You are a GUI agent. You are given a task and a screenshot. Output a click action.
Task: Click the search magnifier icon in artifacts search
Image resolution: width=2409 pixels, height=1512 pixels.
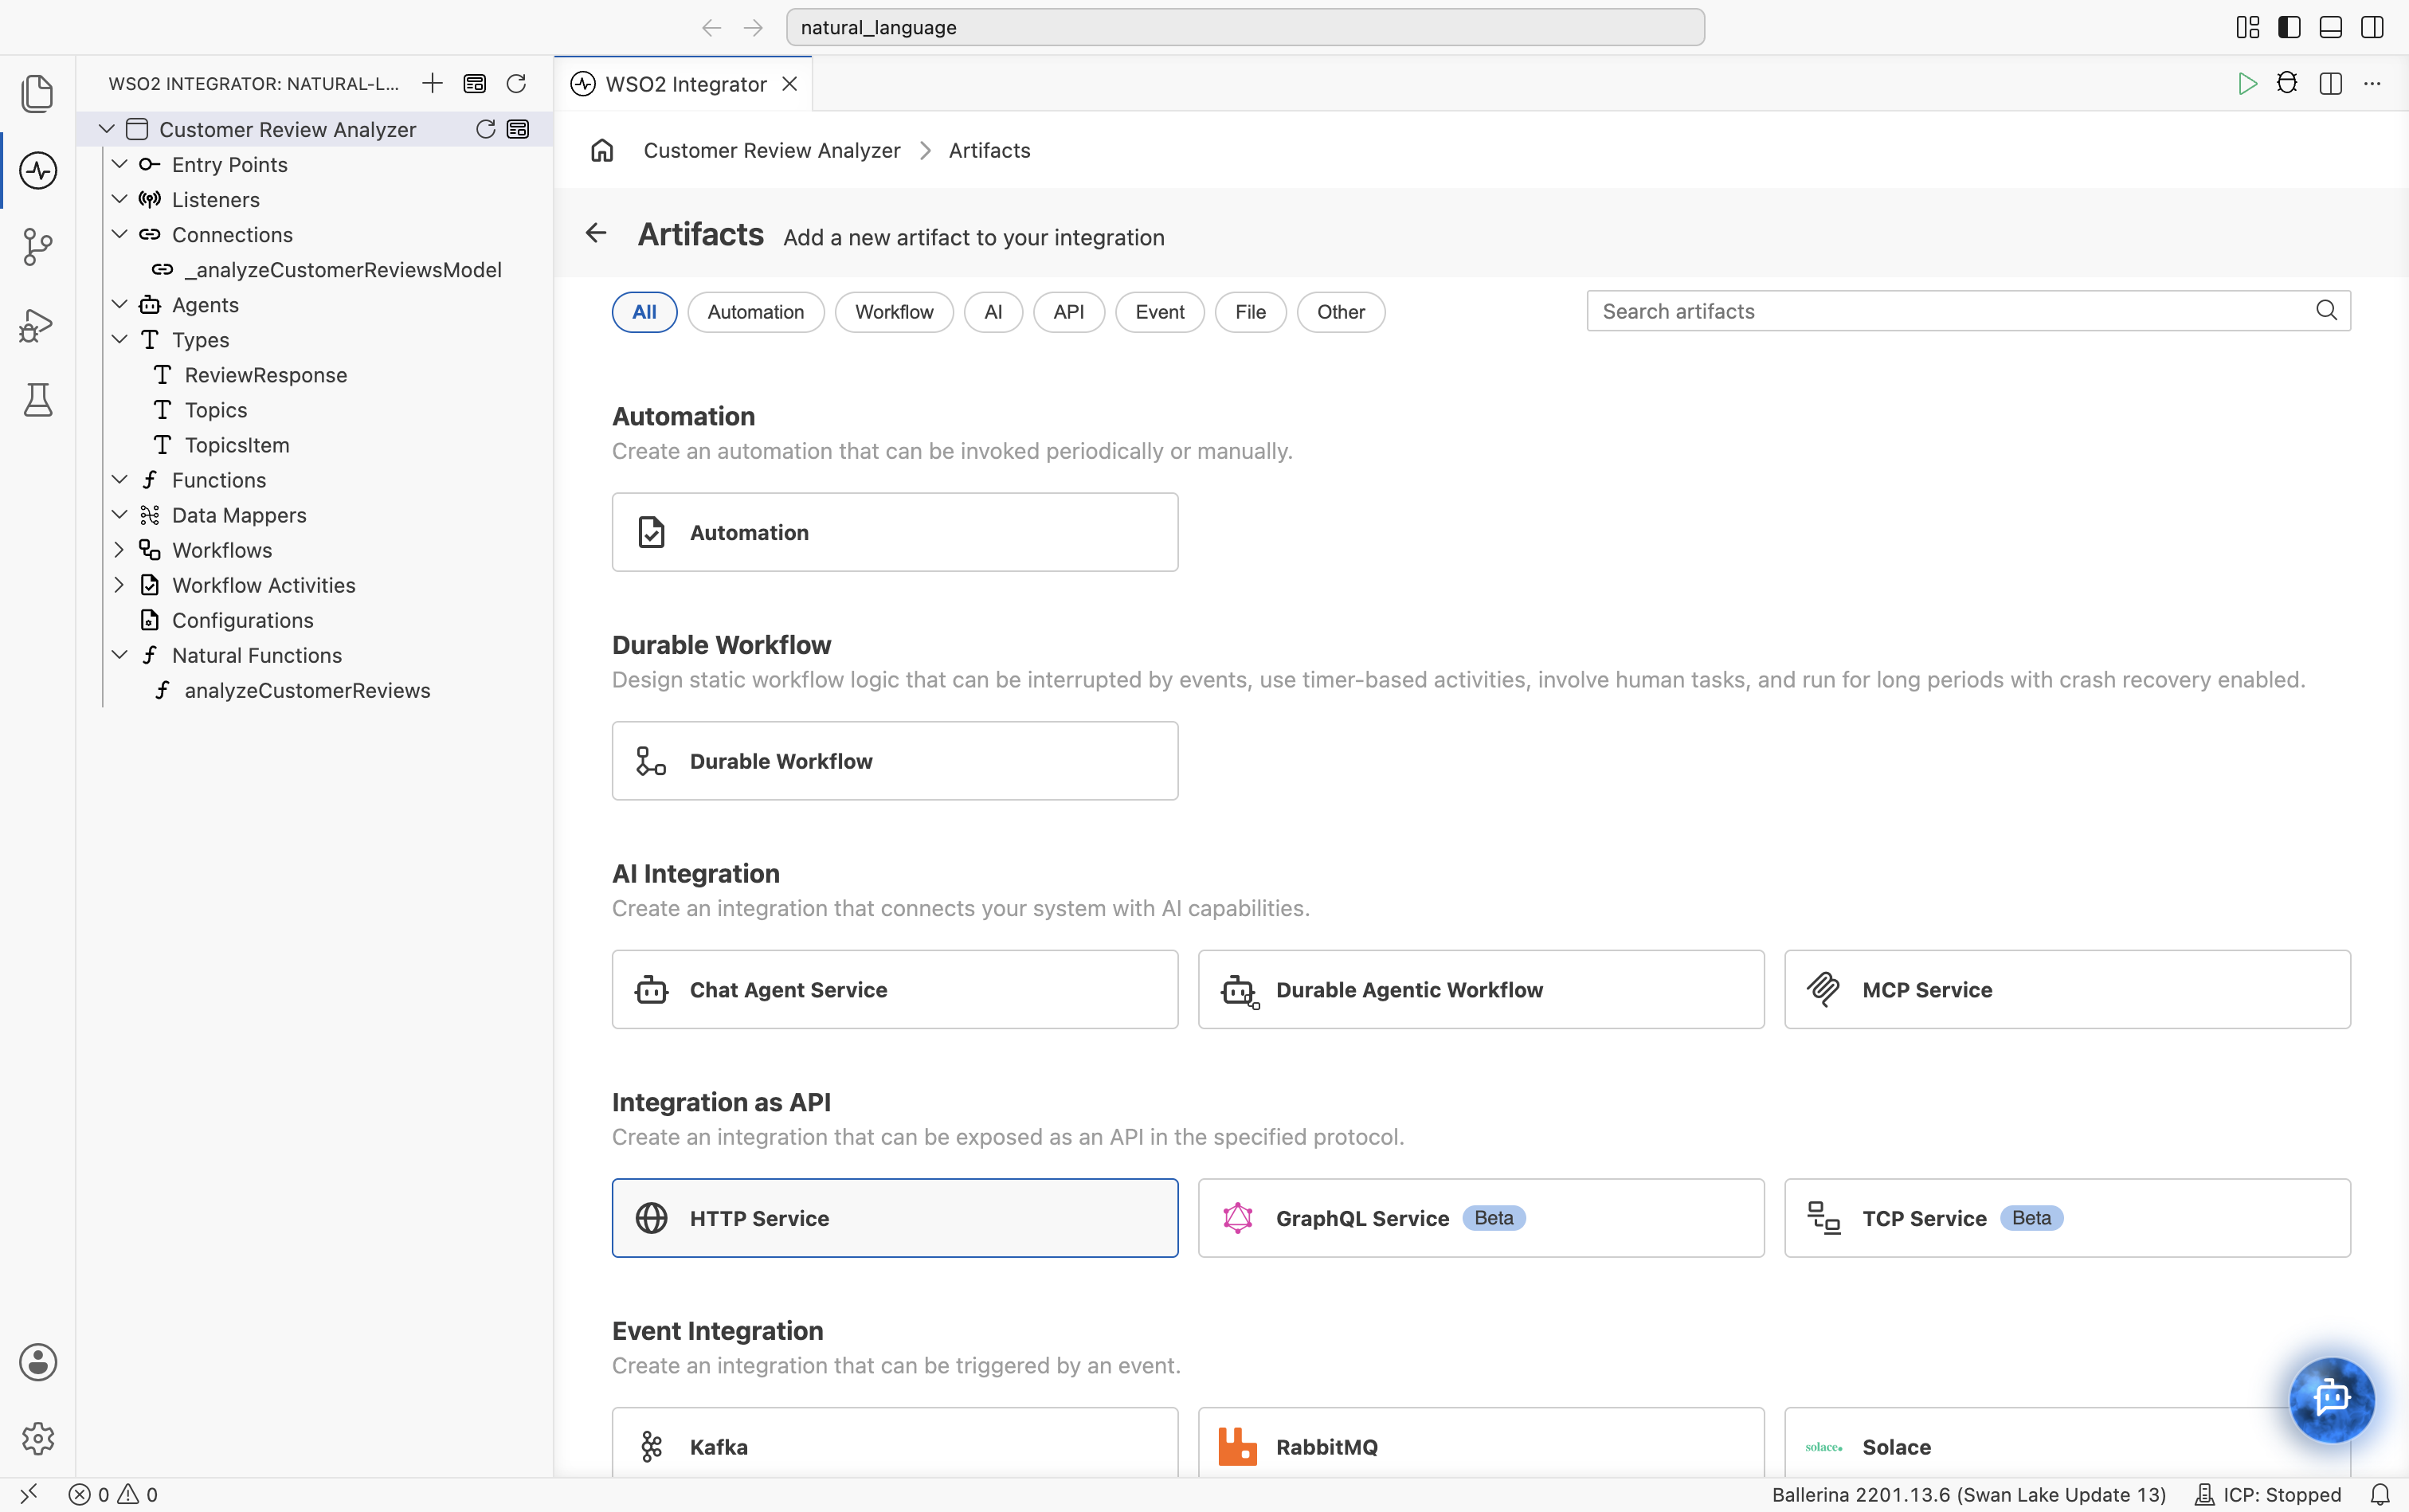tap(2326, 311)
